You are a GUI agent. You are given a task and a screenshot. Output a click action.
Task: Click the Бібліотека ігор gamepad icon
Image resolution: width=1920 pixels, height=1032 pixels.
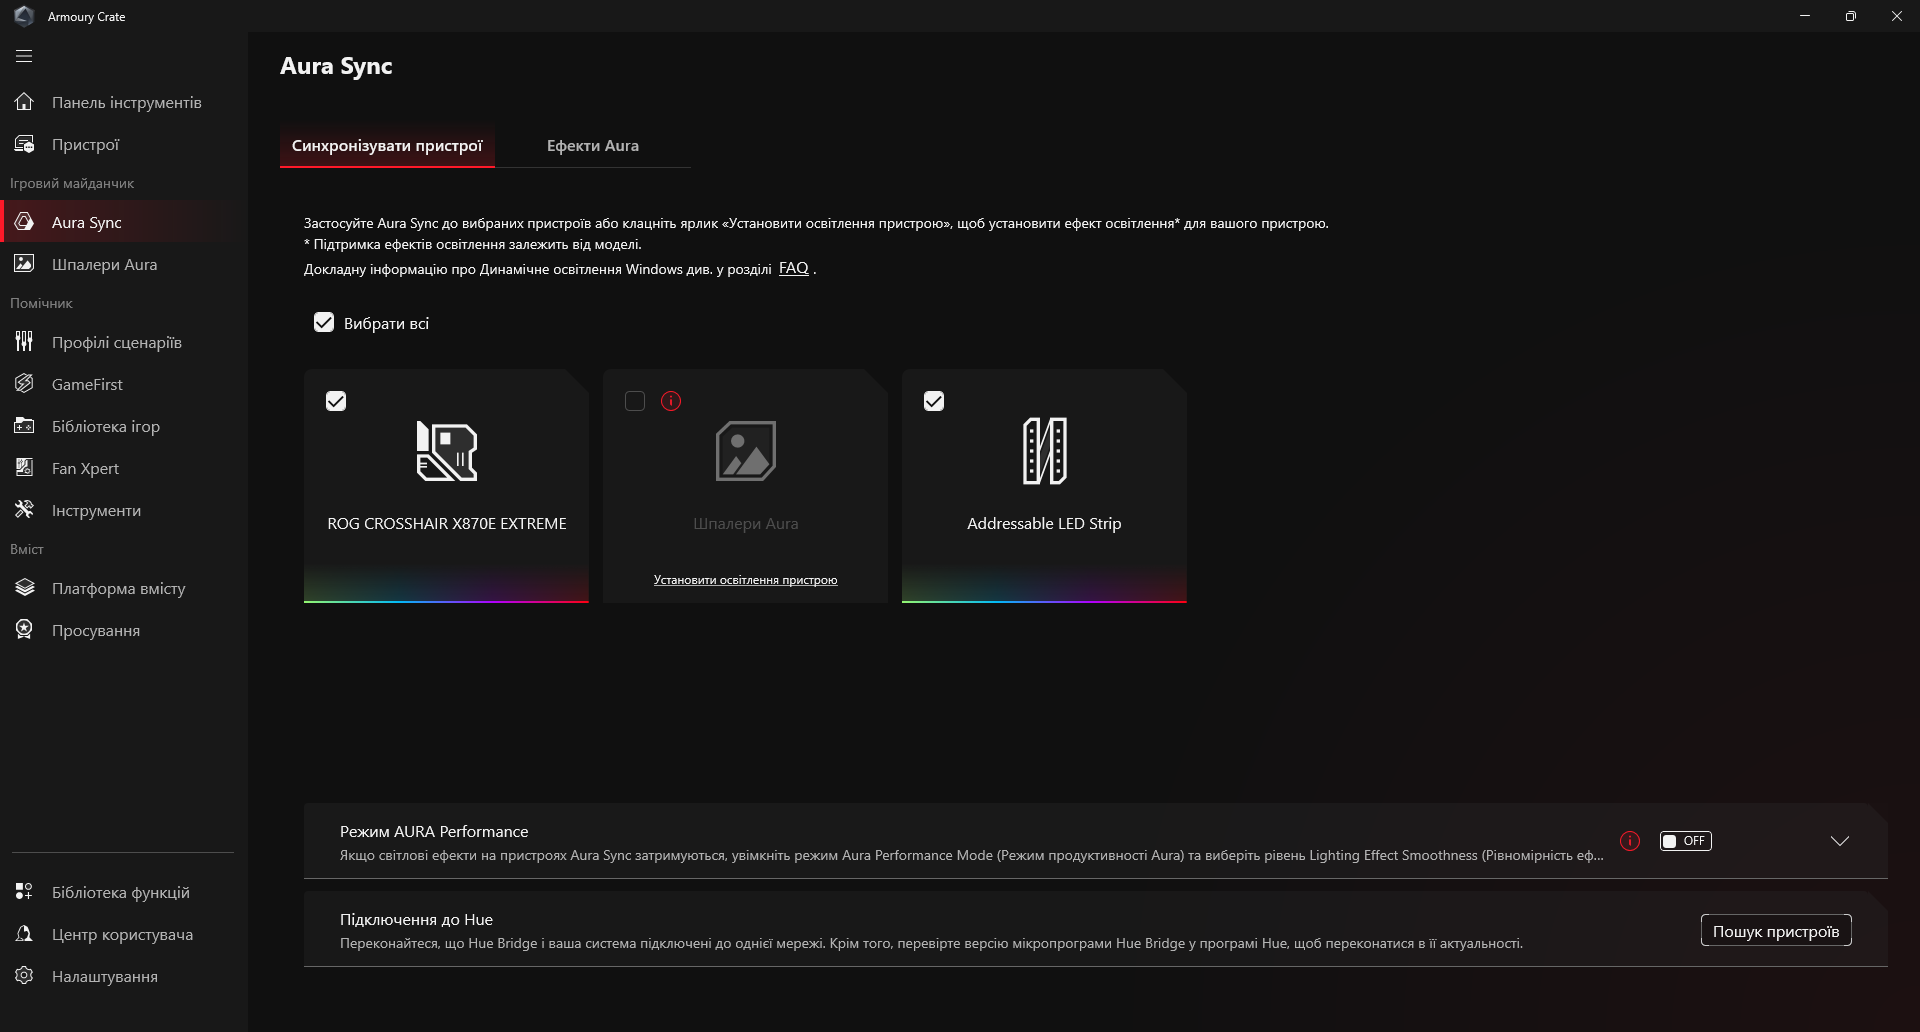pos(24,426)
